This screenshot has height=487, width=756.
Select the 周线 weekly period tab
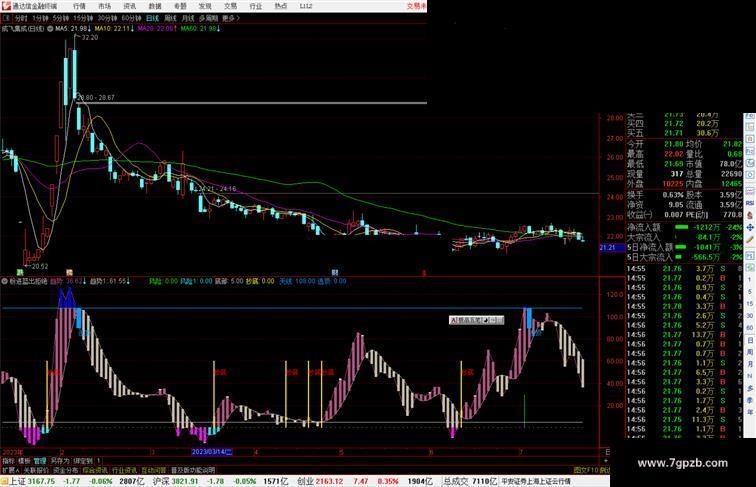[170, 18]
